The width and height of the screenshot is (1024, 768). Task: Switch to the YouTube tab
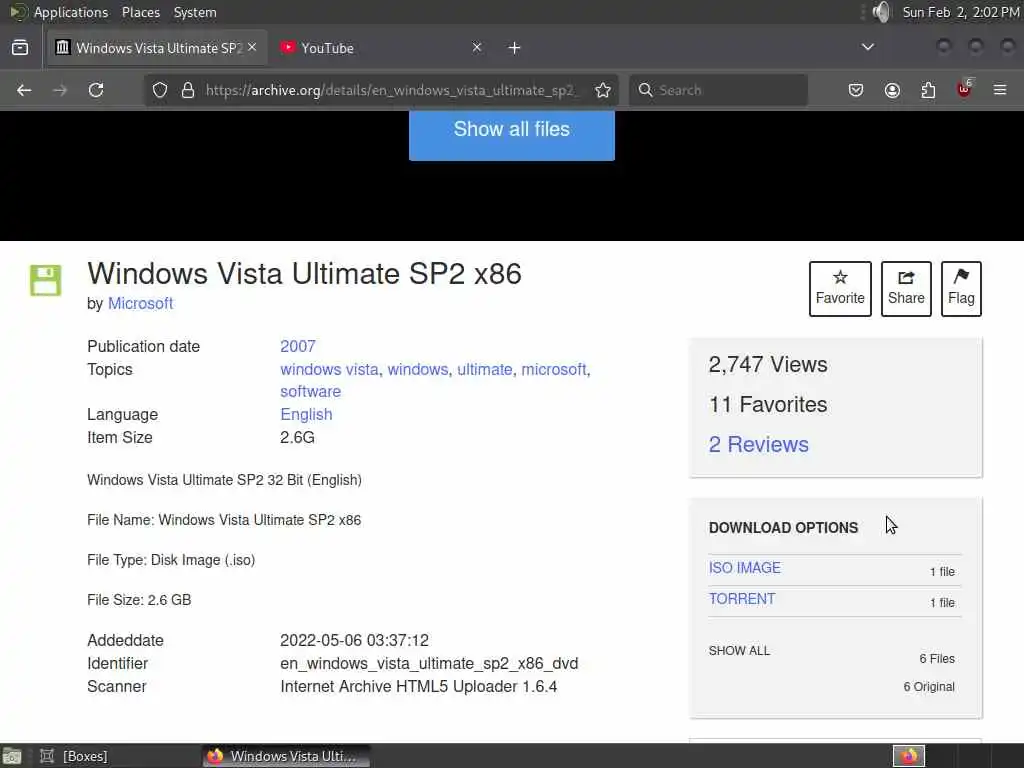379,48
